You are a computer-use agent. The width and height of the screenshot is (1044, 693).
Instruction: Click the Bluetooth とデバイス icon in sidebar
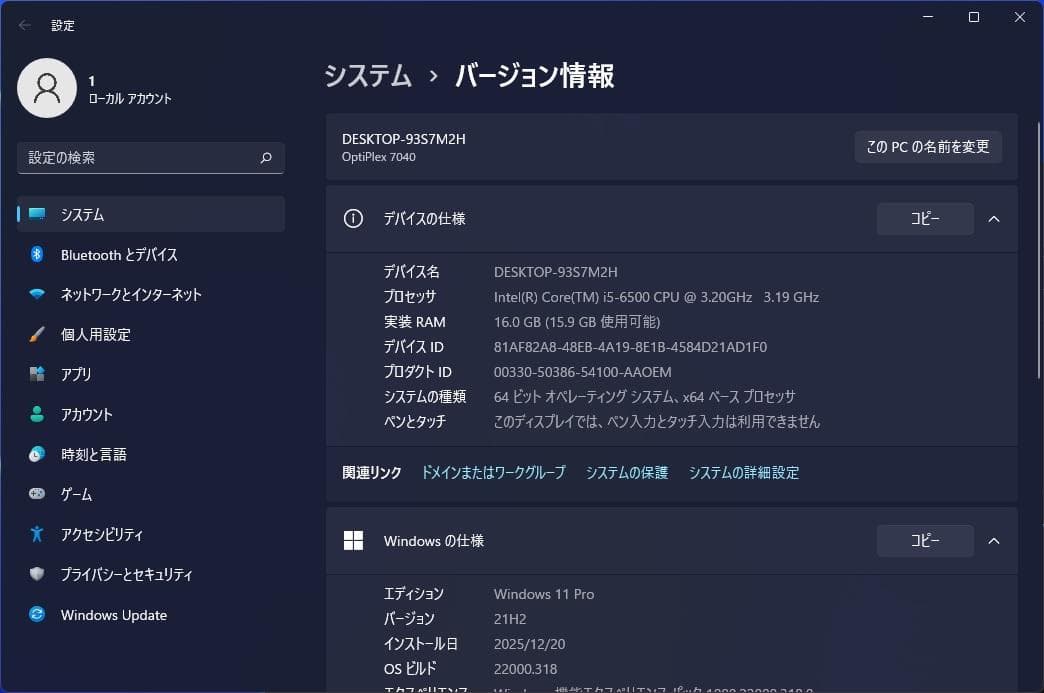37,255
